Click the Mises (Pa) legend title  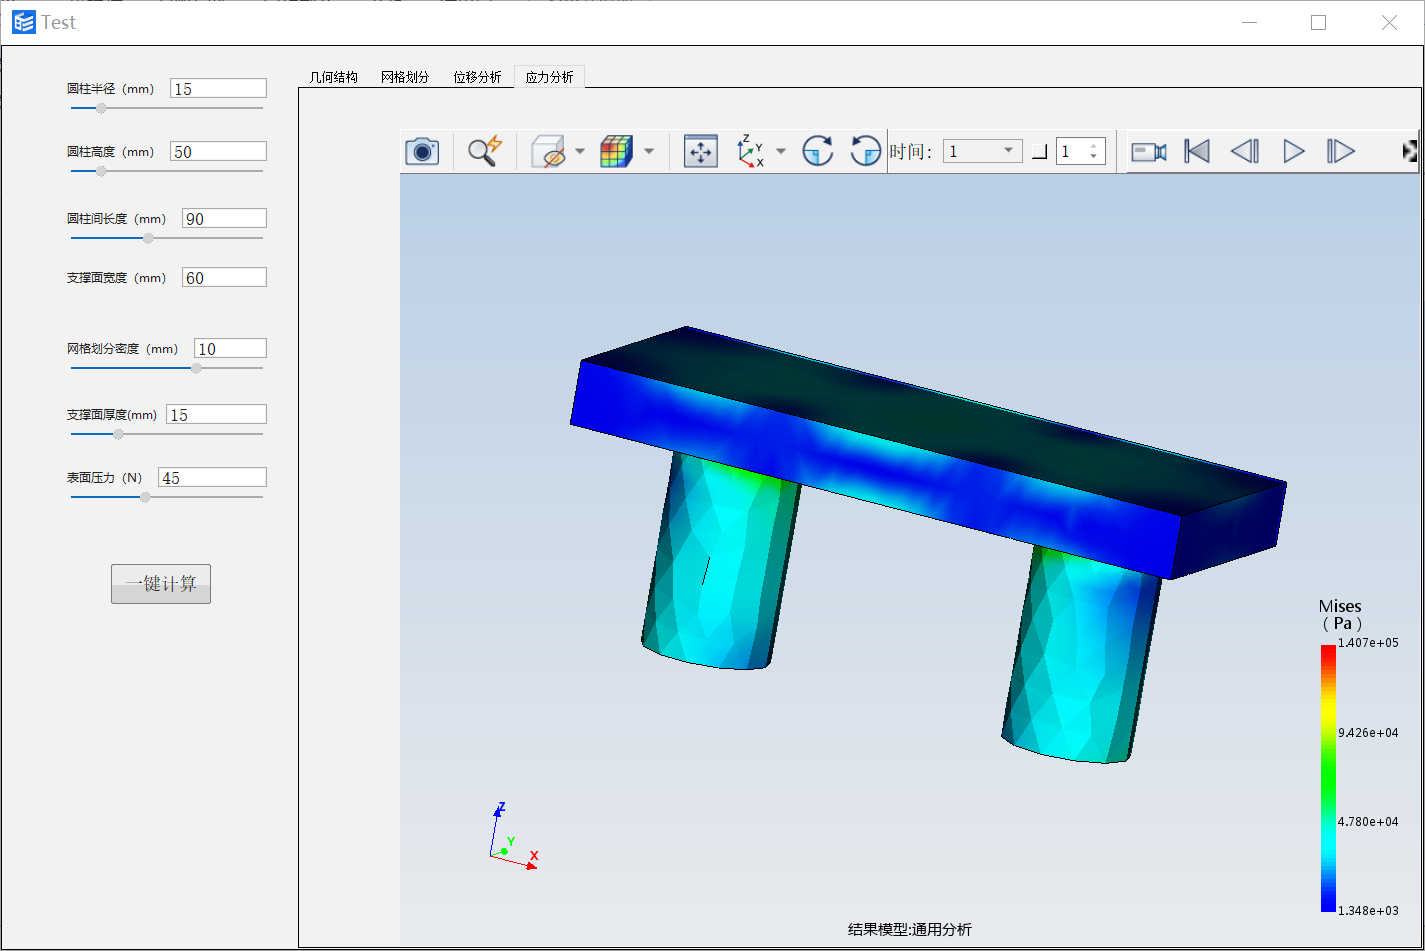1340,615
